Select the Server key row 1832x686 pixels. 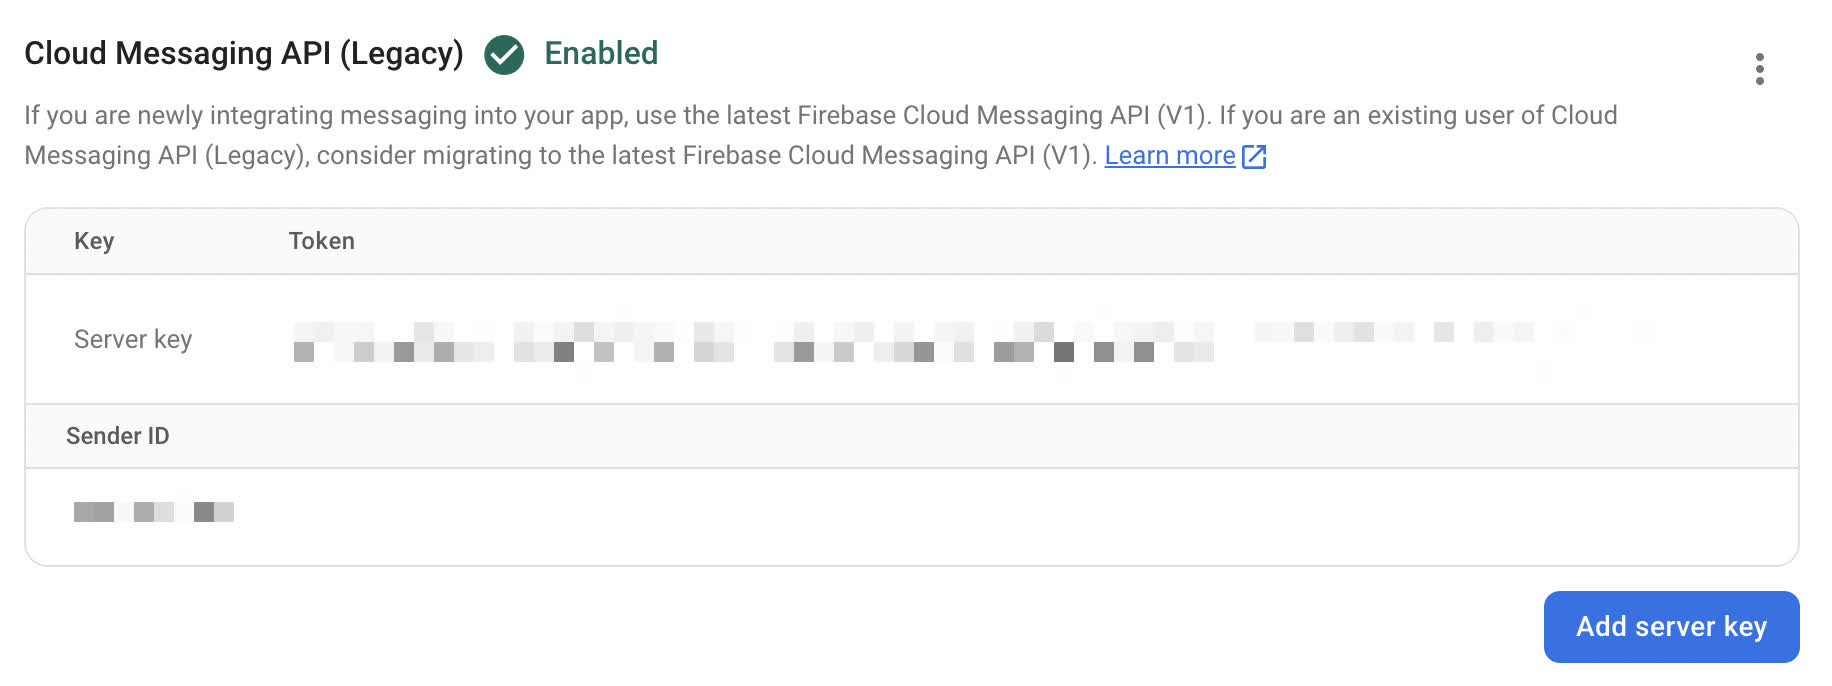[132, 339]
